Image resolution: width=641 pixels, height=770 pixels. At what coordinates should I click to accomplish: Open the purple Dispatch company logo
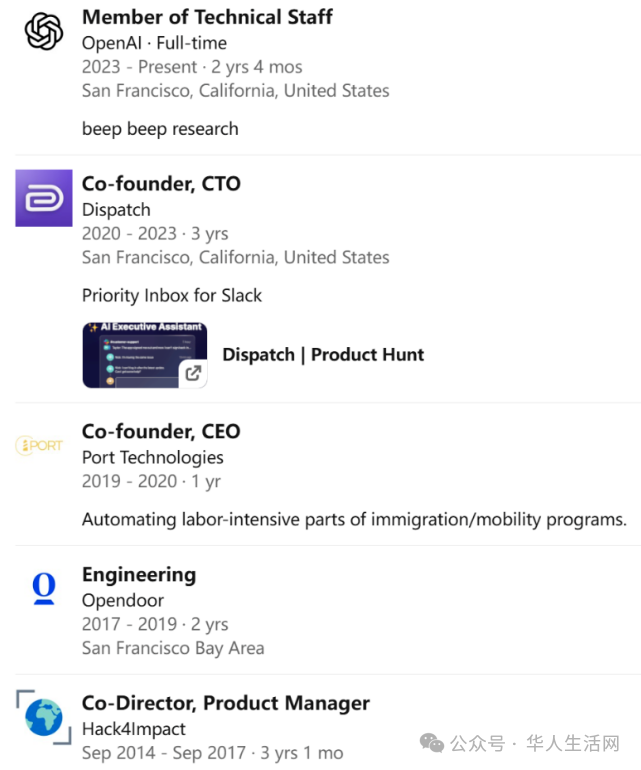(44, 198)
